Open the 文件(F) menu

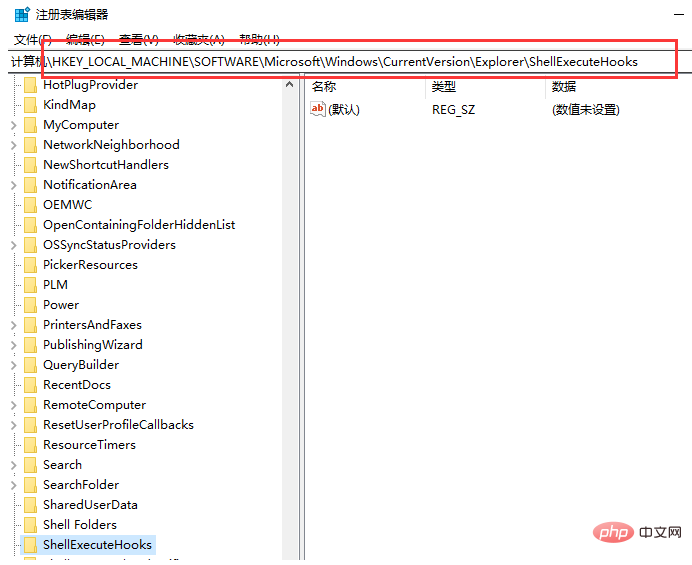33,40
